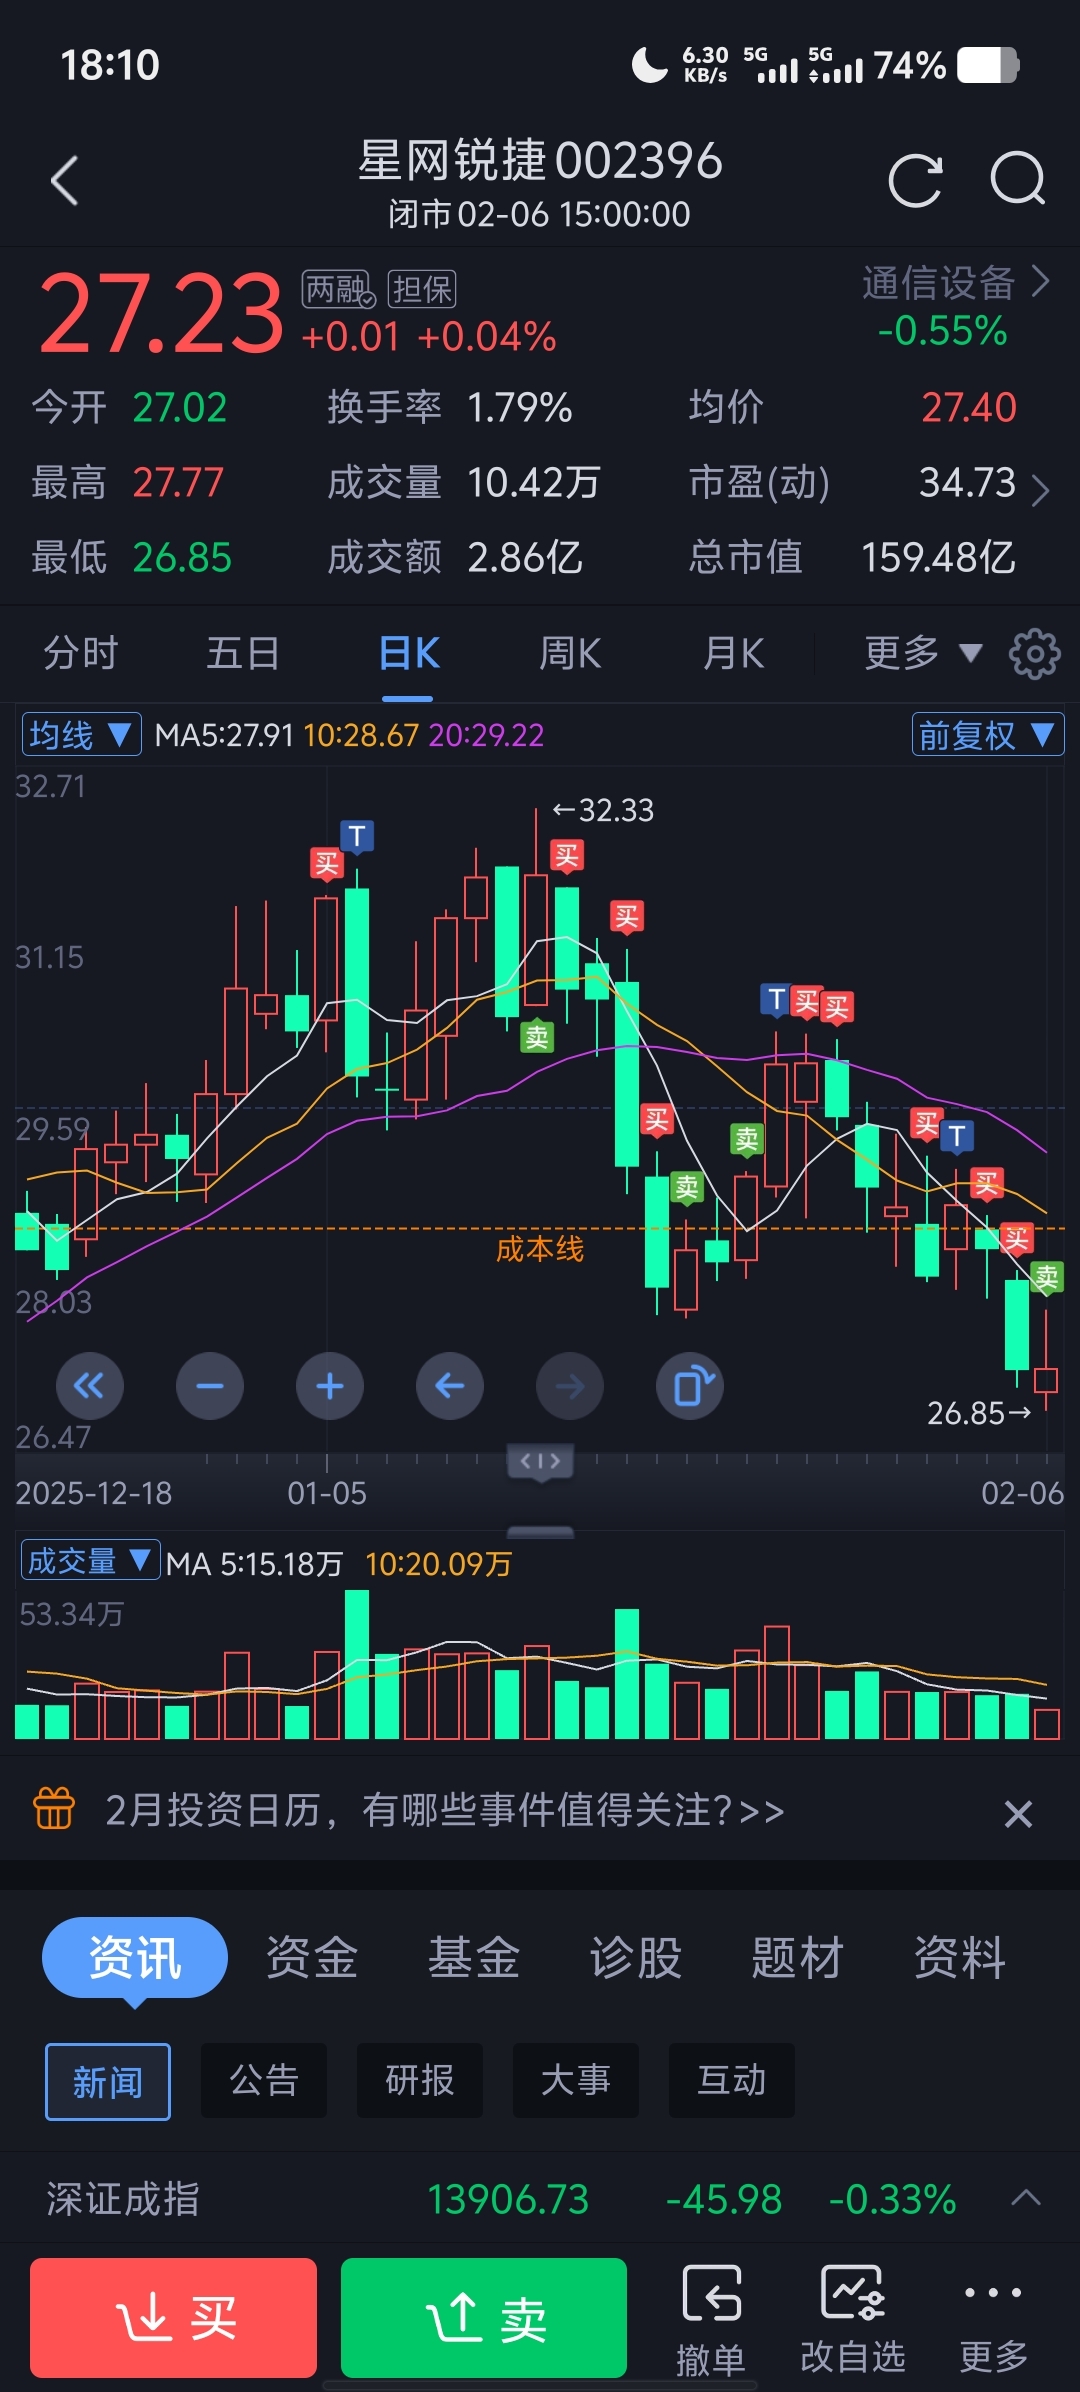
Task: Go back using the top-left arrow
Action: 65,181
